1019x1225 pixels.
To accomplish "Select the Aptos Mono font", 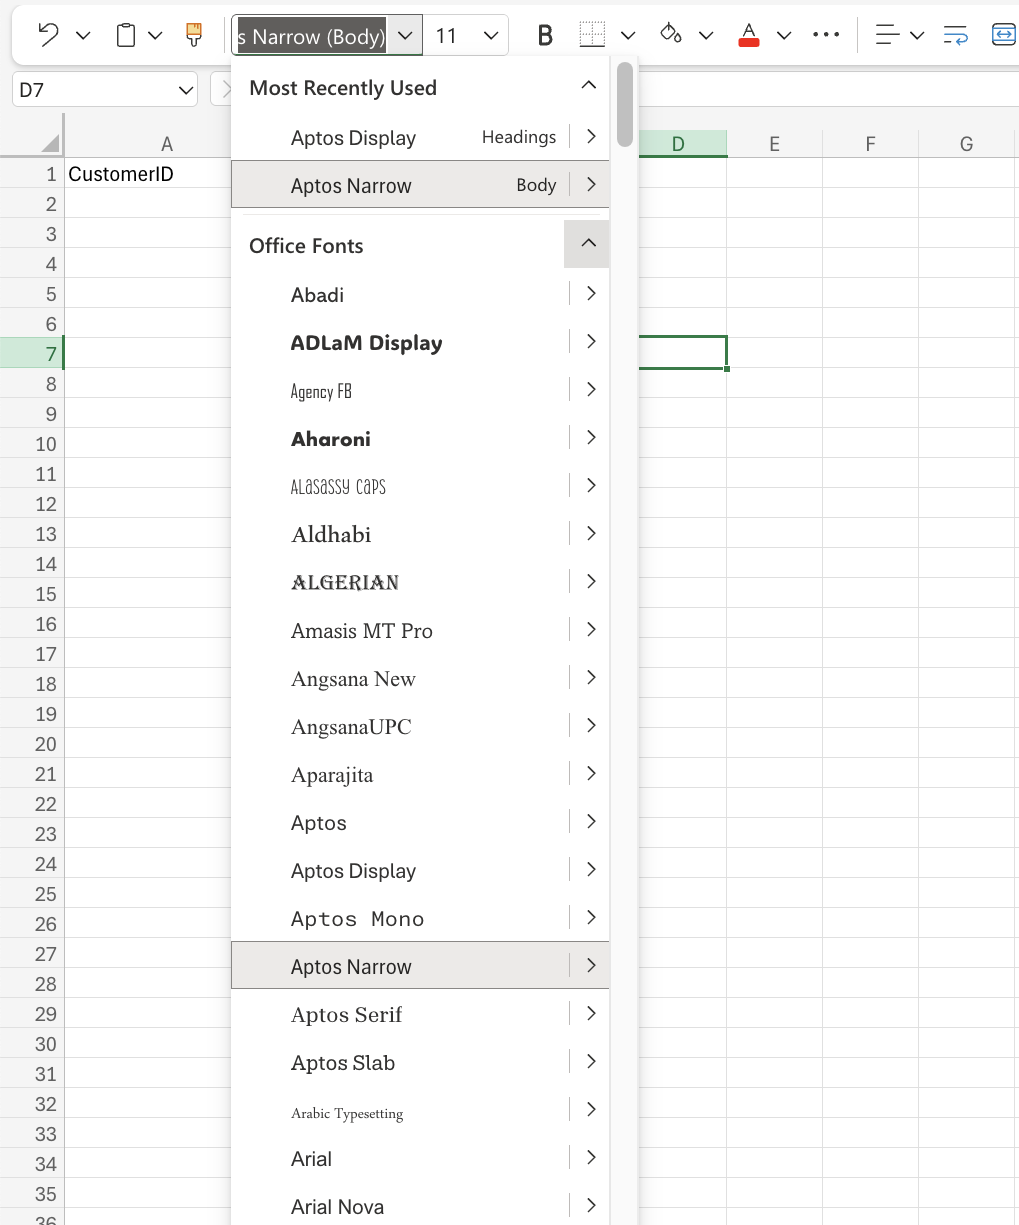I will pos(355,918).
